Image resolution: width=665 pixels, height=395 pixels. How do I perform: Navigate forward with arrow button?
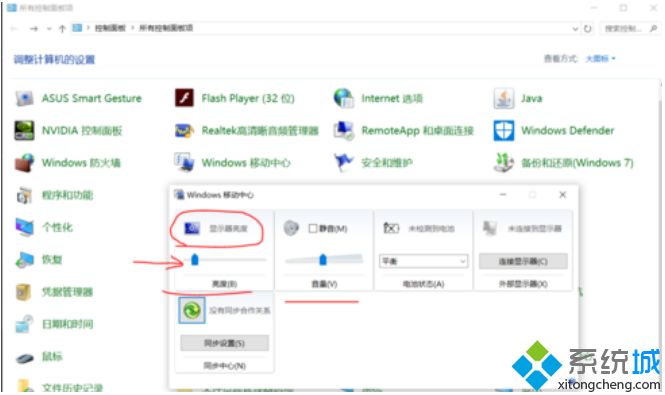tap(34, 29)
